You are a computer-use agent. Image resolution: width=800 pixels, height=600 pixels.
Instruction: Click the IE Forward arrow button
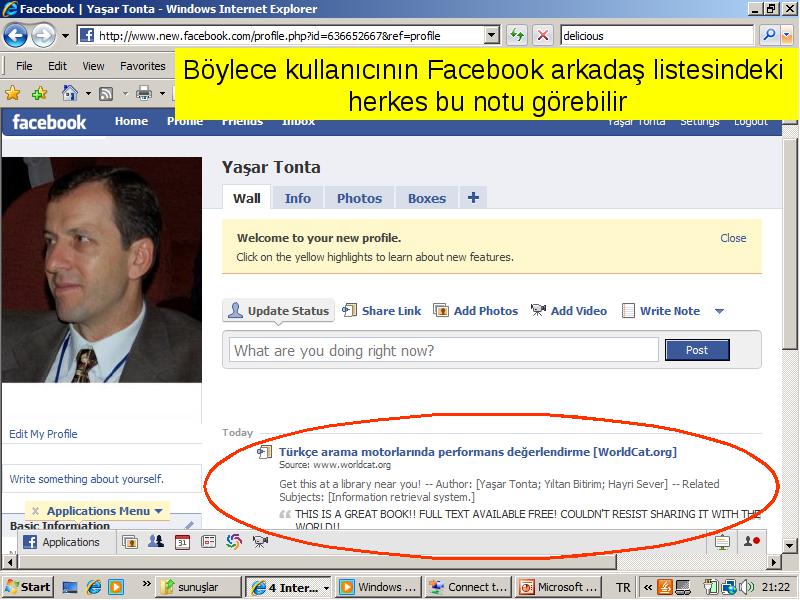(43, 36)
